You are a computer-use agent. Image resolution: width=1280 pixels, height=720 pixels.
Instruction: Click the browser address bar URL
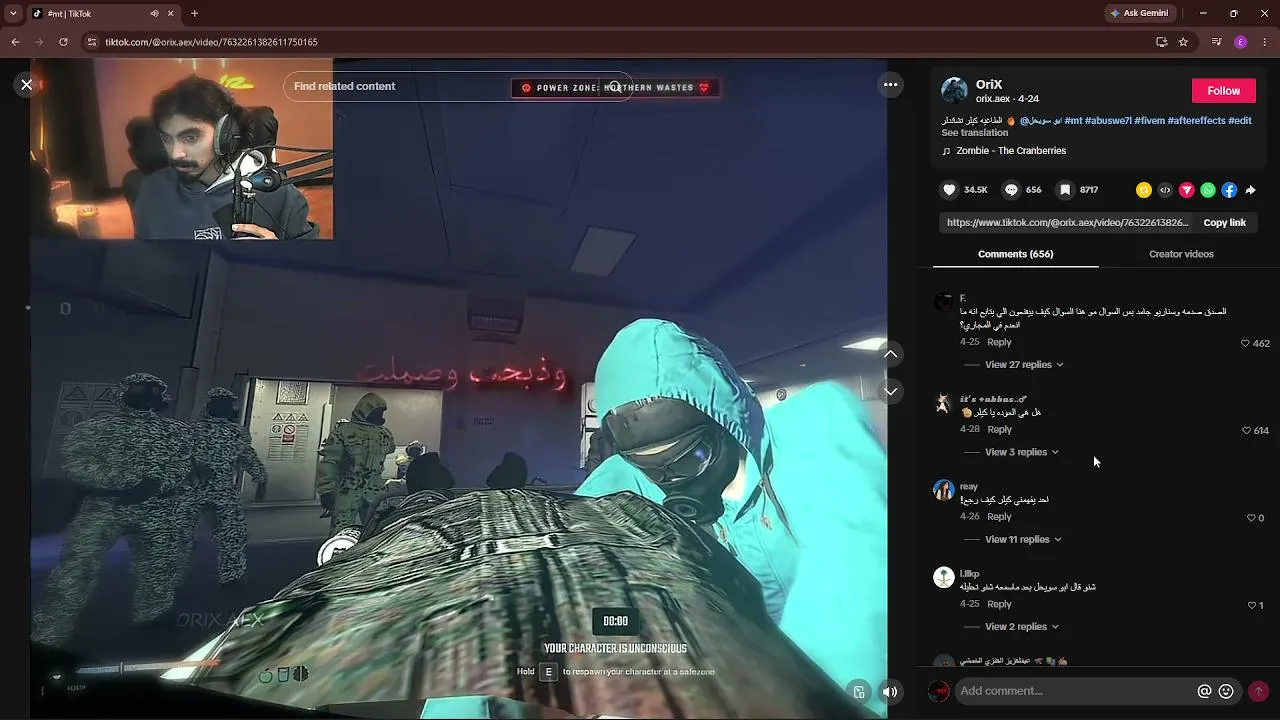tap(211, 42)
